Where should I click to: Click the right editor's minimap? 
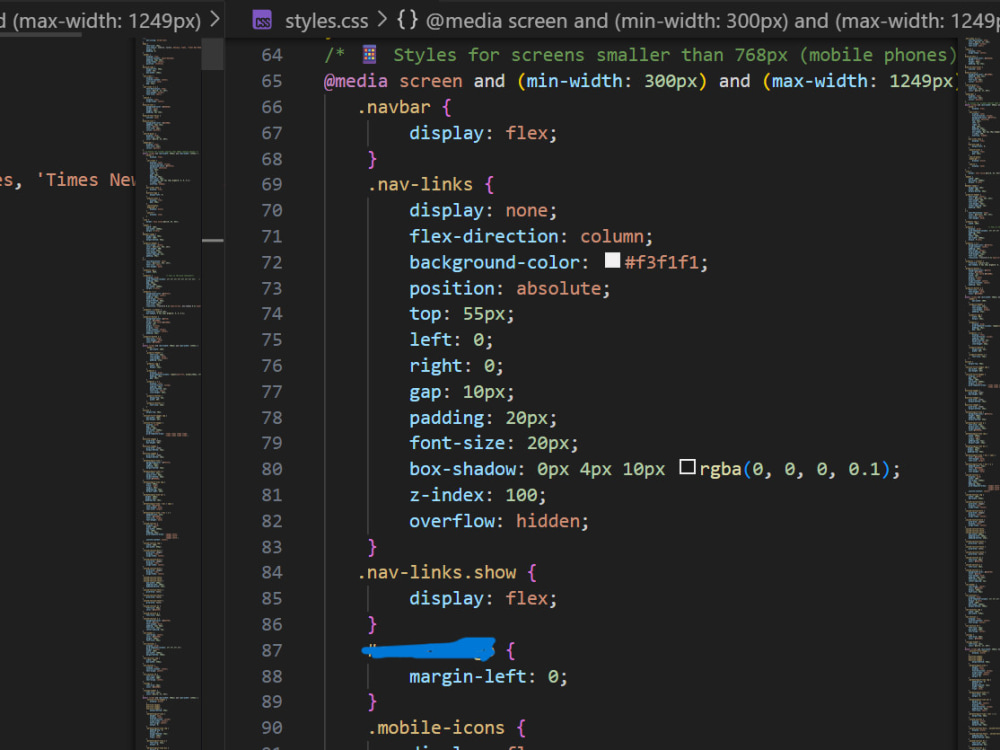coord(982,393)
